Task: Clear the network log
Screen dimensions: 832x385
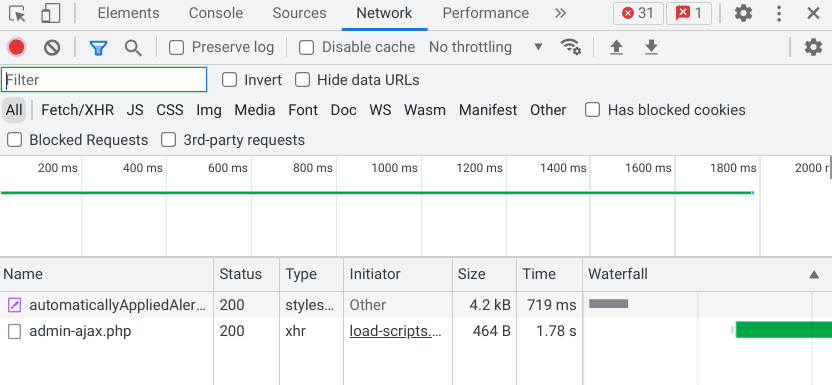Action: (52, 48)
